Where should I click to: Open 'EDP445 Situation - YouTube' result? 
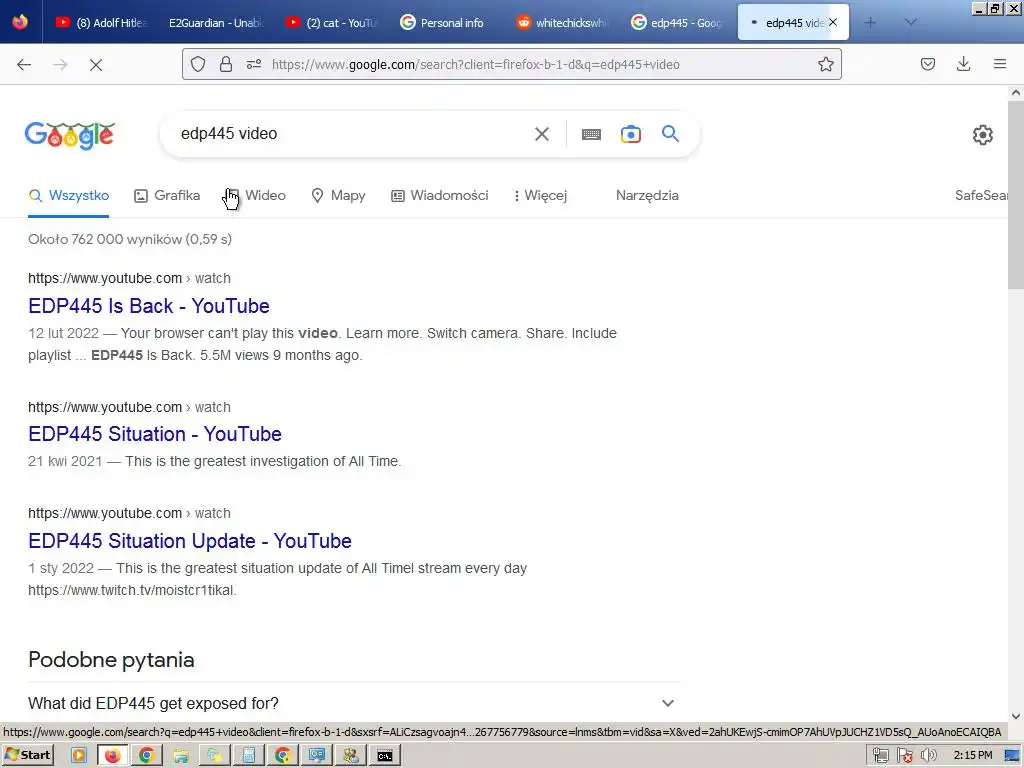tap(155, 434)
